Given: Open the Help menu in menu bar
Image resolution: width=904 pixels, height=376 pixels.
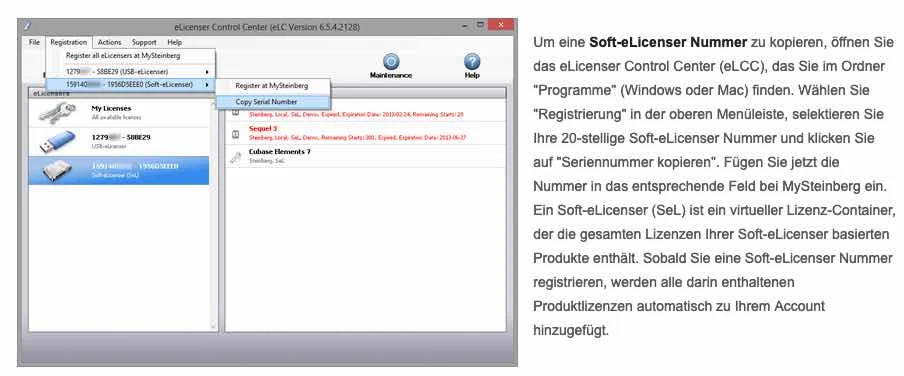Looking at the screenshot, I should (175, 42).
